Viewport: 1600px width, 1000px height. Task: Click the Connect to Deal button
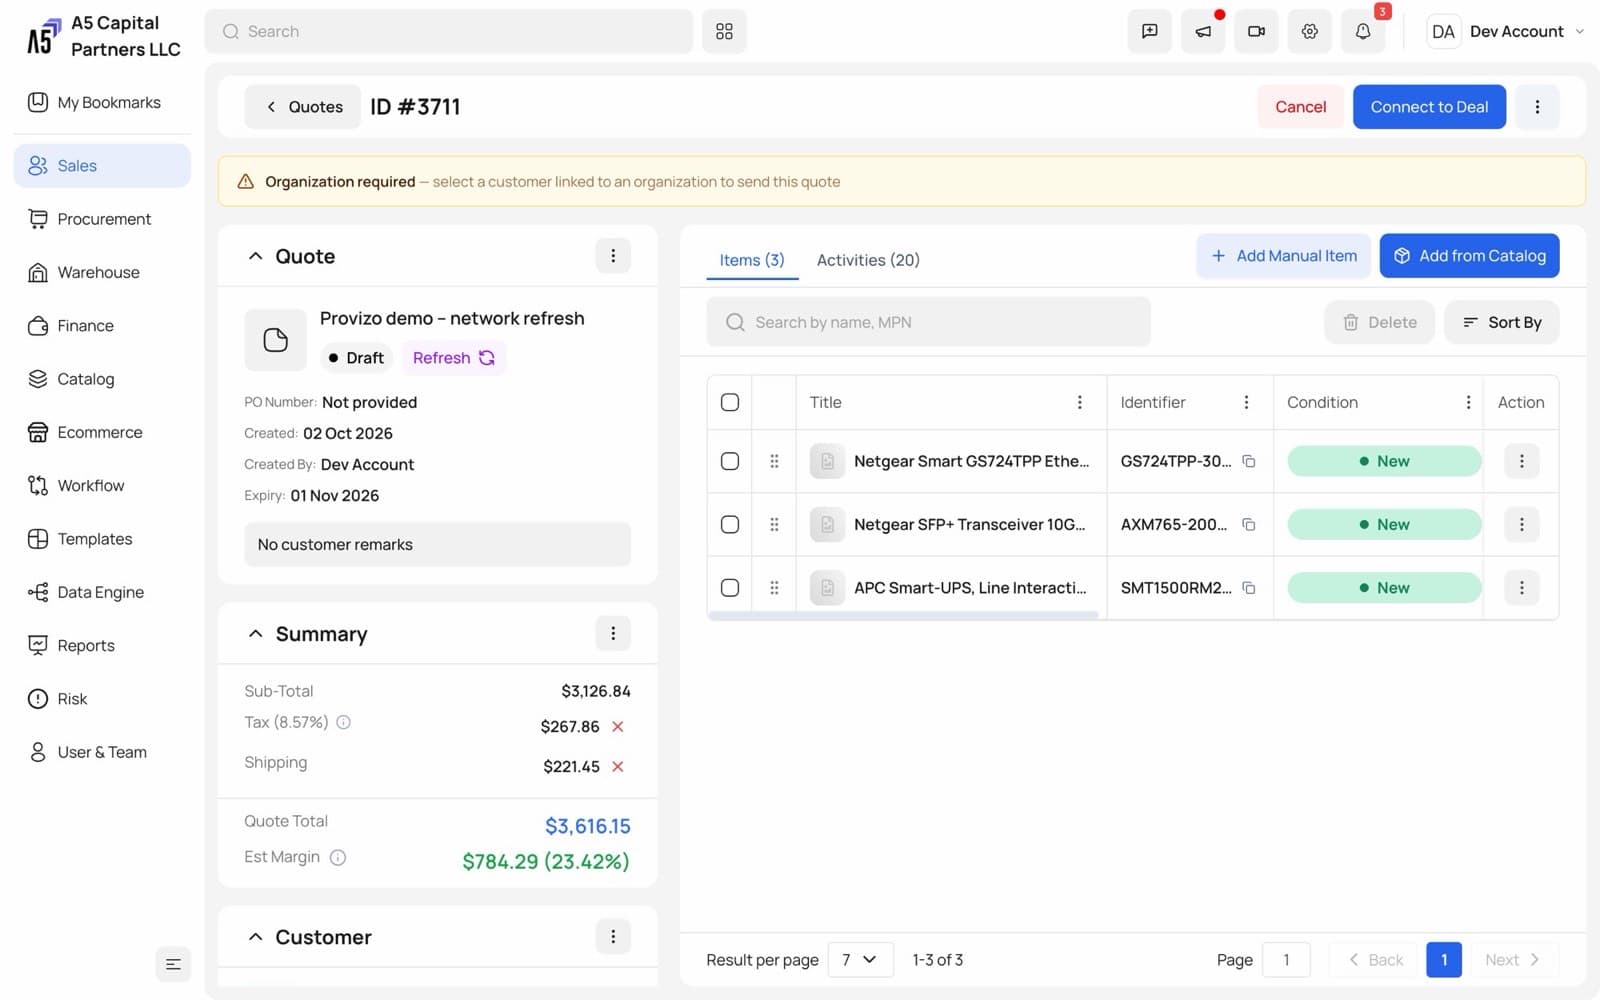click(x=1429, y=107)
